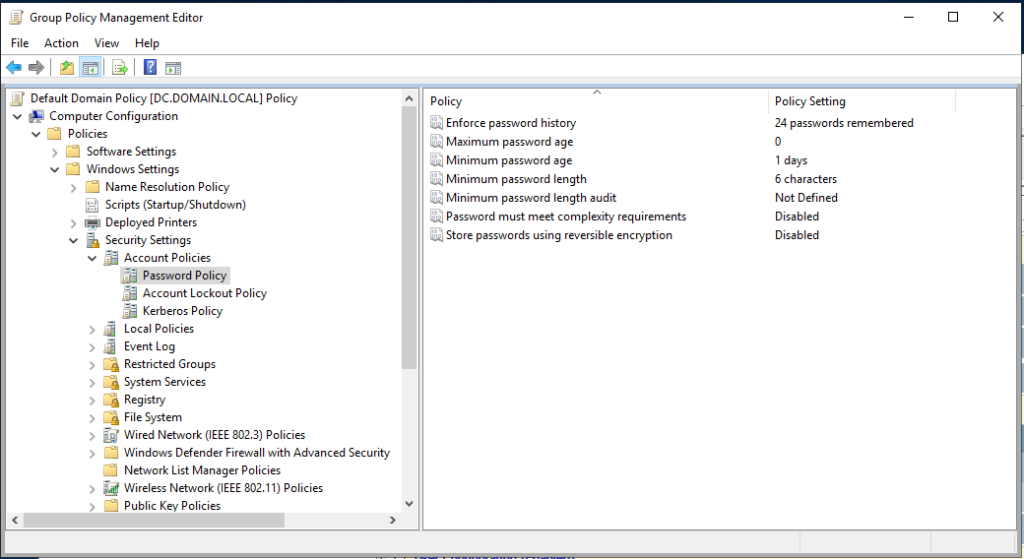Open the Action menu
The height and width of the screenshot is (559, 1024).
pos(61,43)
